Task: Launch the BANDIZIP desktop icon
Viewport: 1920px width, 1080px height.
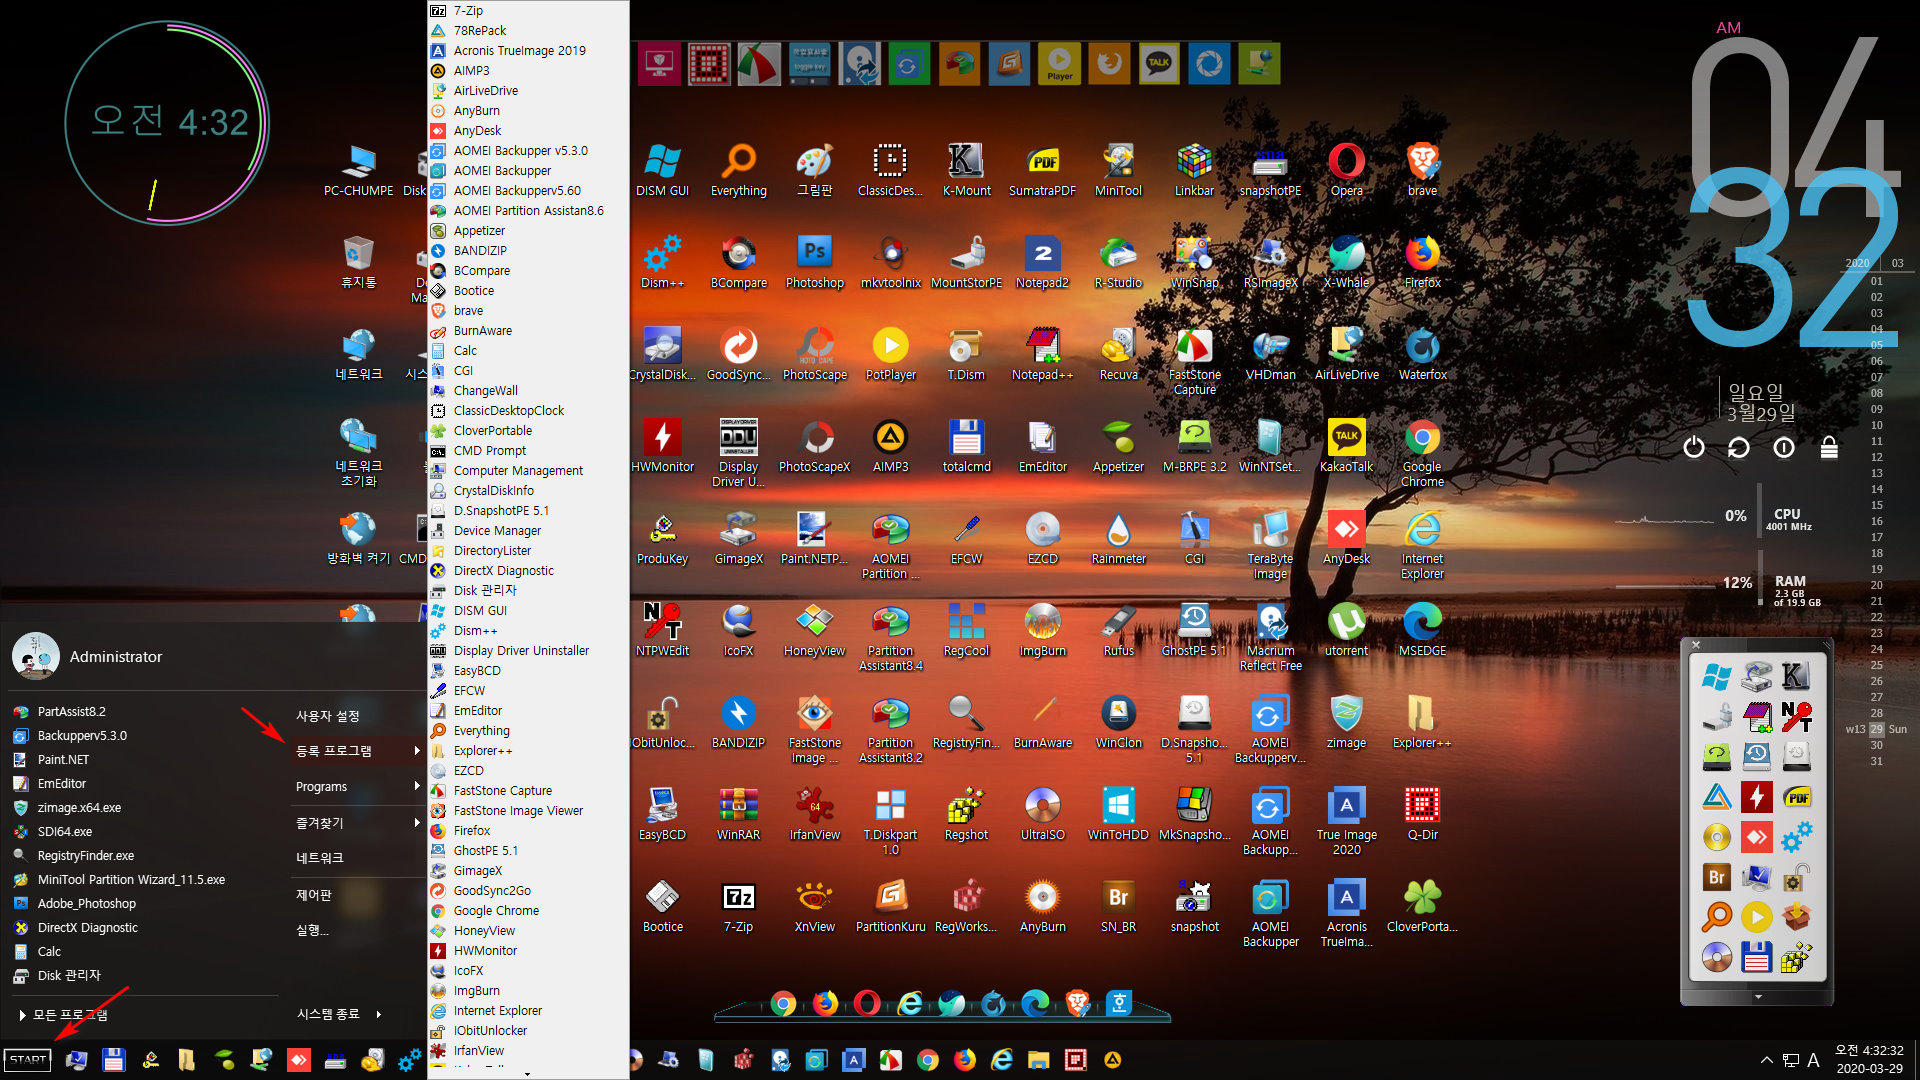Action: pos(738,721)
